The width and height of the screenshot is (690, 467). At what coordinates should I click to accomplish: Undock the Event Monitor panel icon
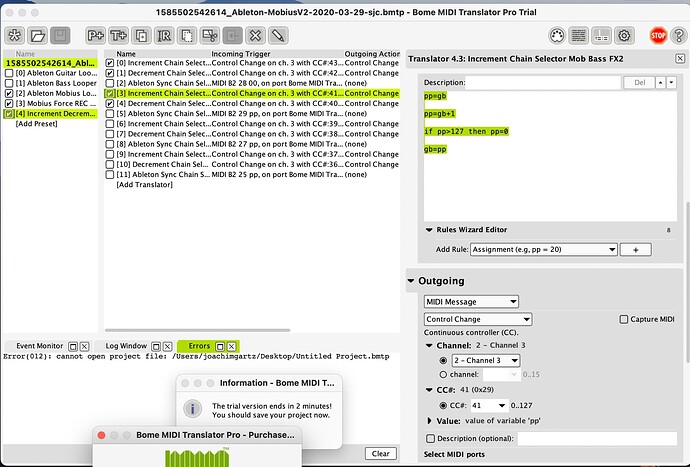73,346
